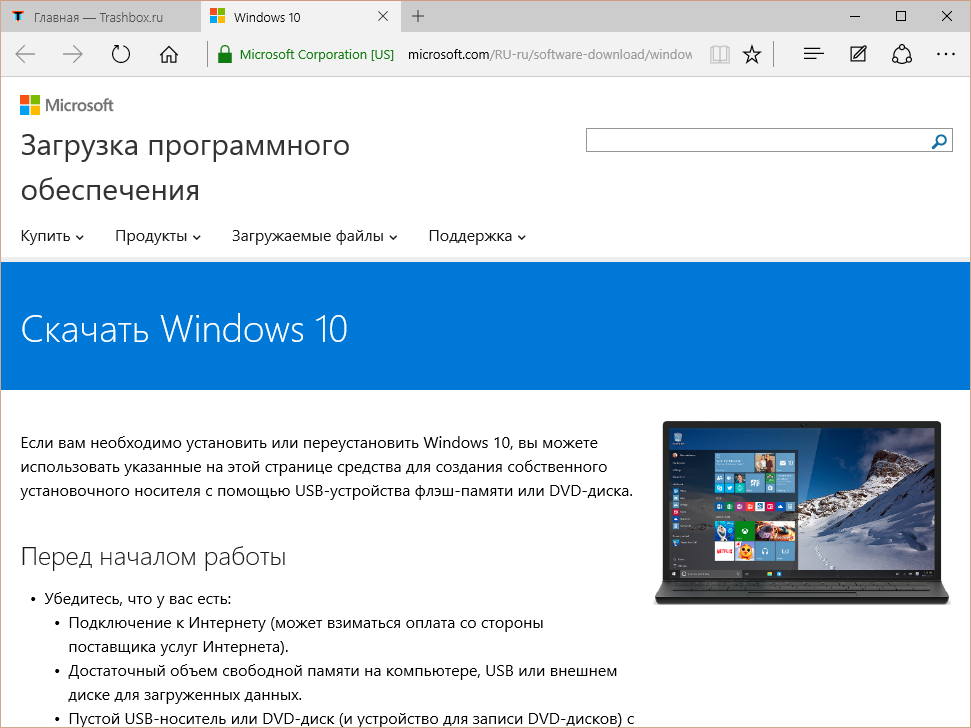Screen dimensions: 971x728
Task: Go back using the back arrow
Action: (x=26, y=55)
